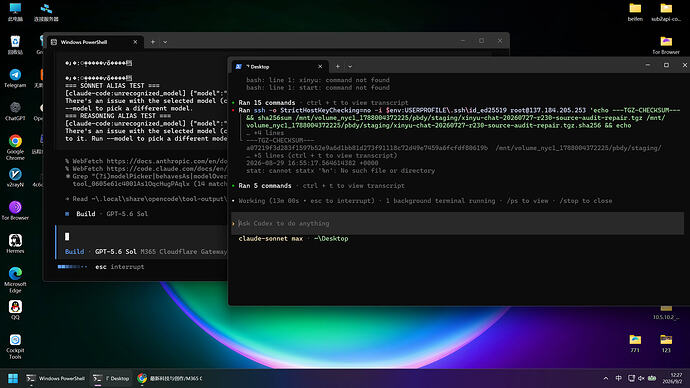Open the Windows Start menu
690x388 pixels.
click(13, 378)
